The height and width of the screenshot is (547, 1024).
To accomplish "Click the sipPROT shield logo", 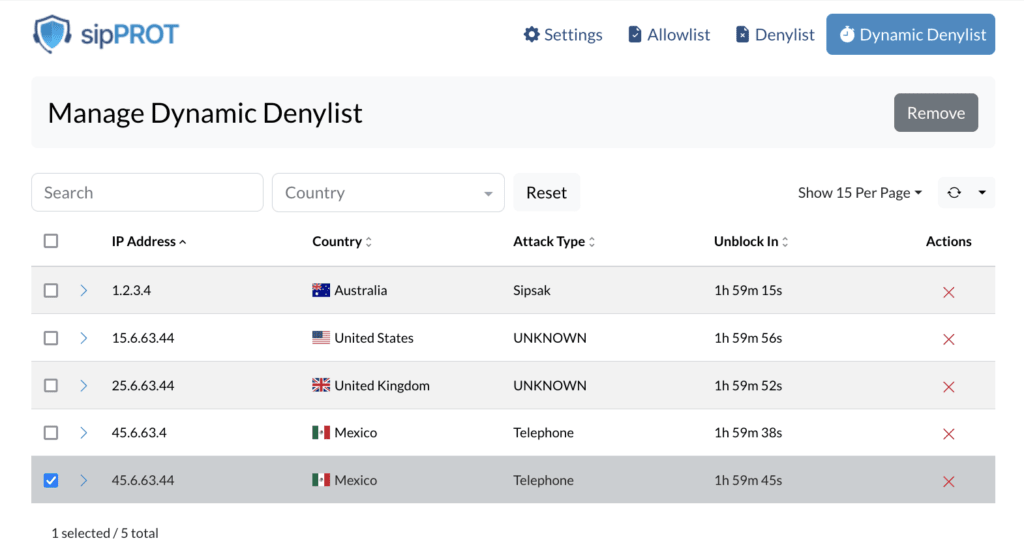I will click(x=52, y=34).
